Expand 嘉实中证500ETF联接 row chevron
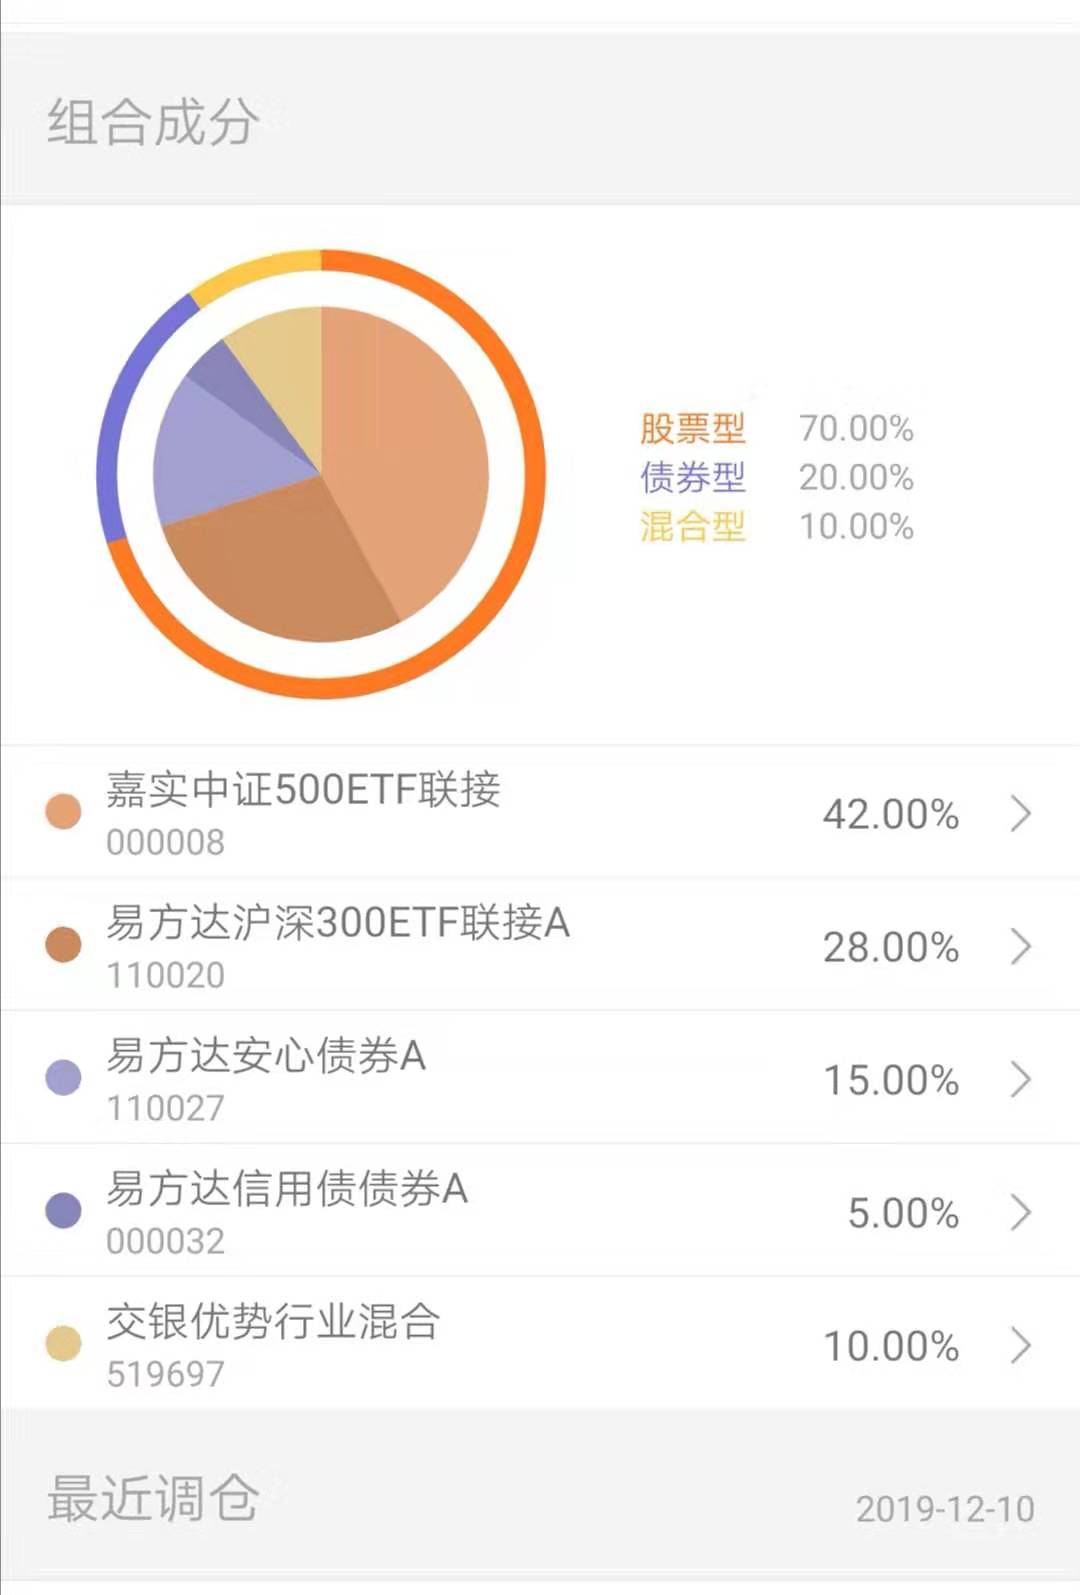 point(1020,814)
